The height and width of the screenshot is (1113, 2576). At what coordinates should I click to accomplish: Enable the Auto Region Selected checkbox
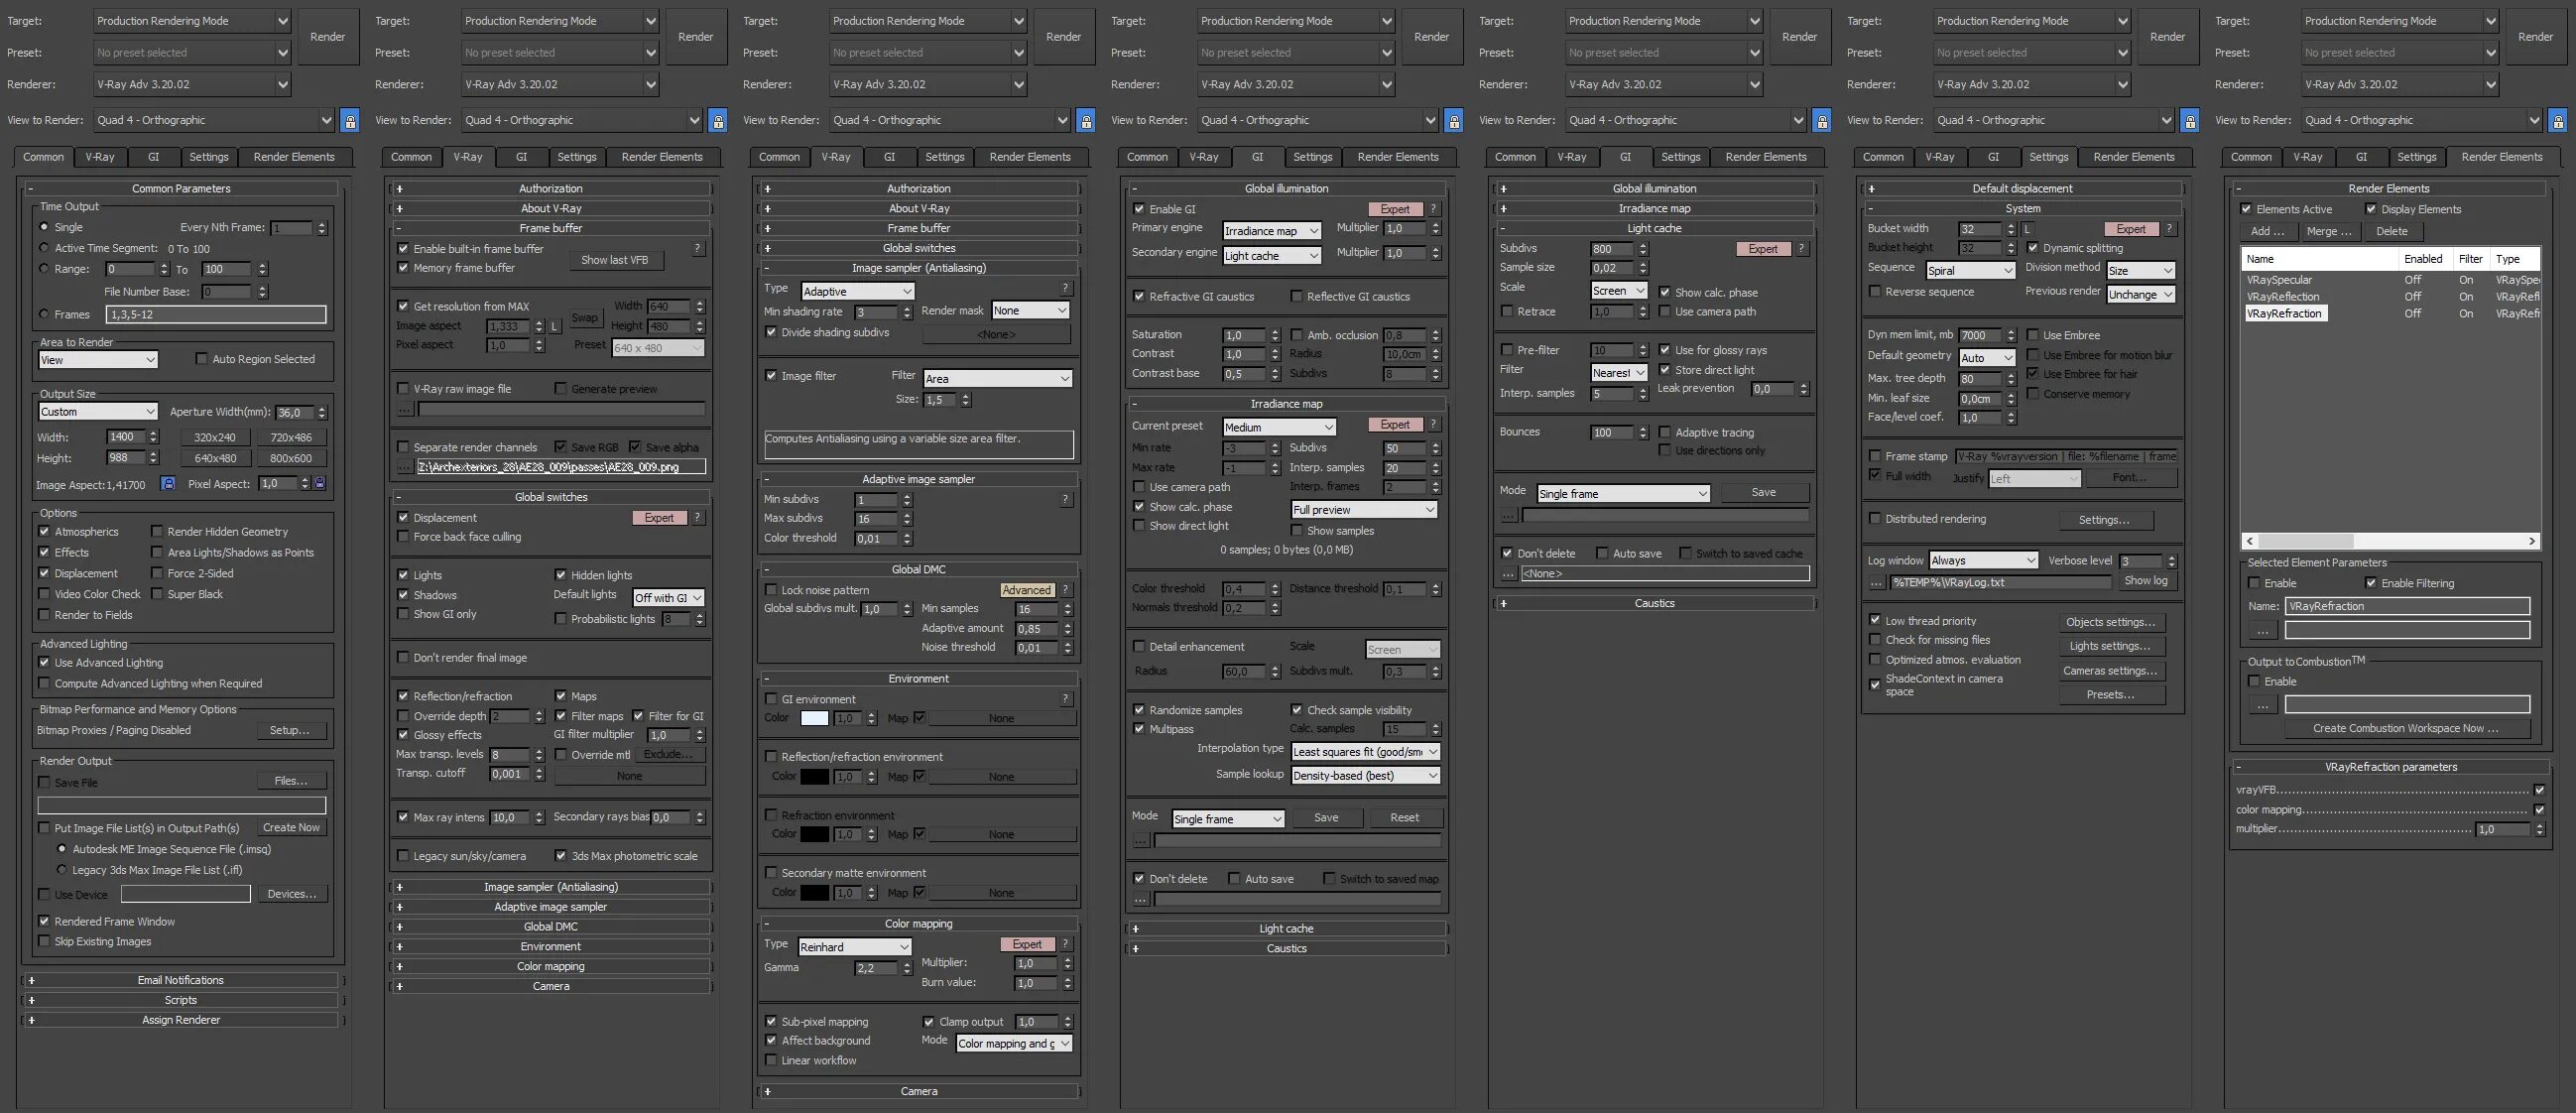pos(201,359)
